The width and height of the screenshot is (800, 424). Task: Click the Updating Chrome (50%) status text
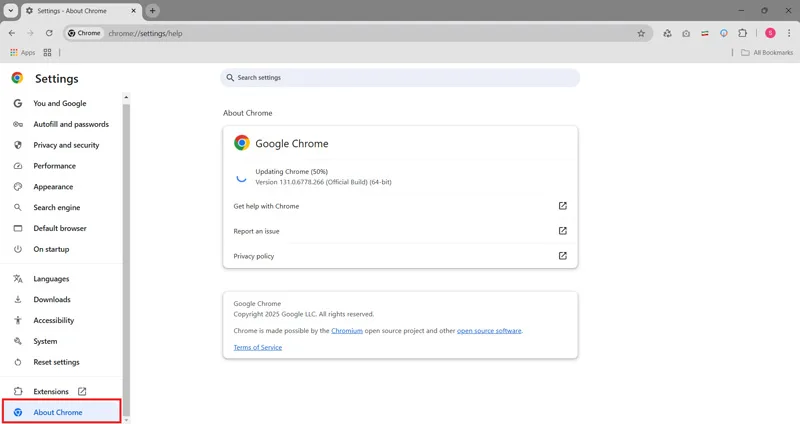(x=291, y=171)
